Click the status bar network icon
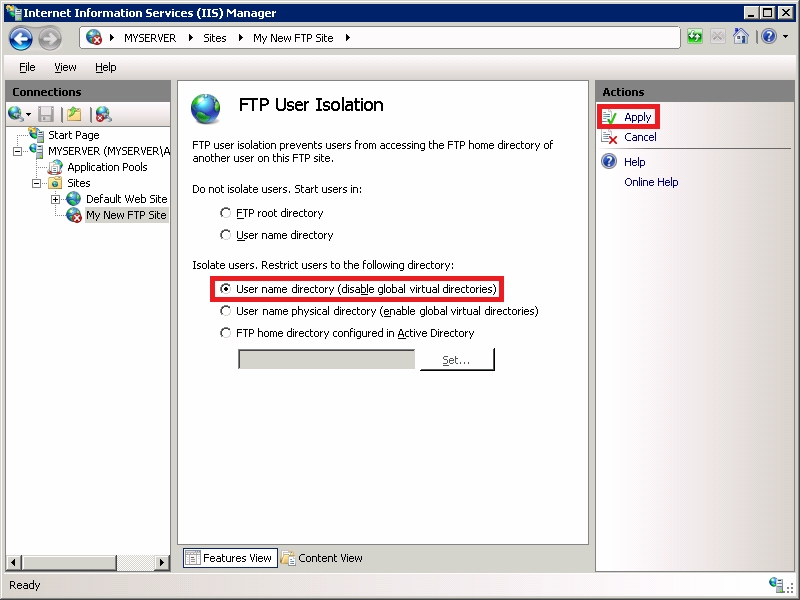 pyautogui.click(x=776, y=584)
